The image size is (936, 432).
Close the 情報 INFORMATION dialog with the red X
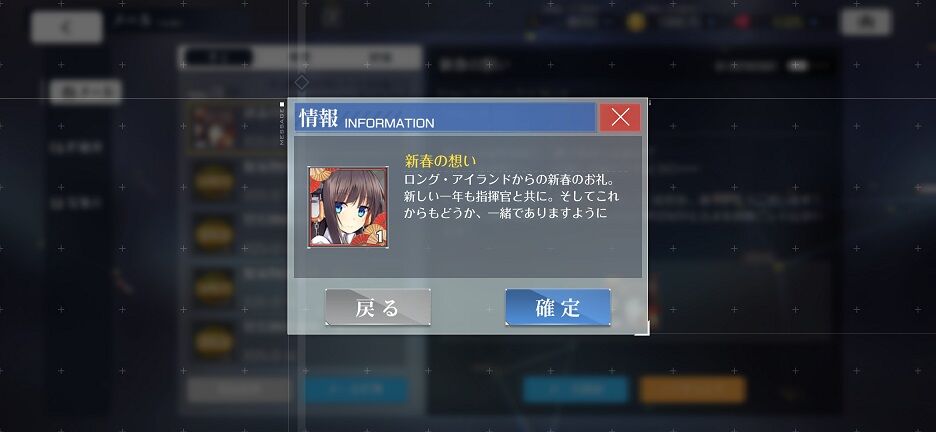(x=620, y=117)
